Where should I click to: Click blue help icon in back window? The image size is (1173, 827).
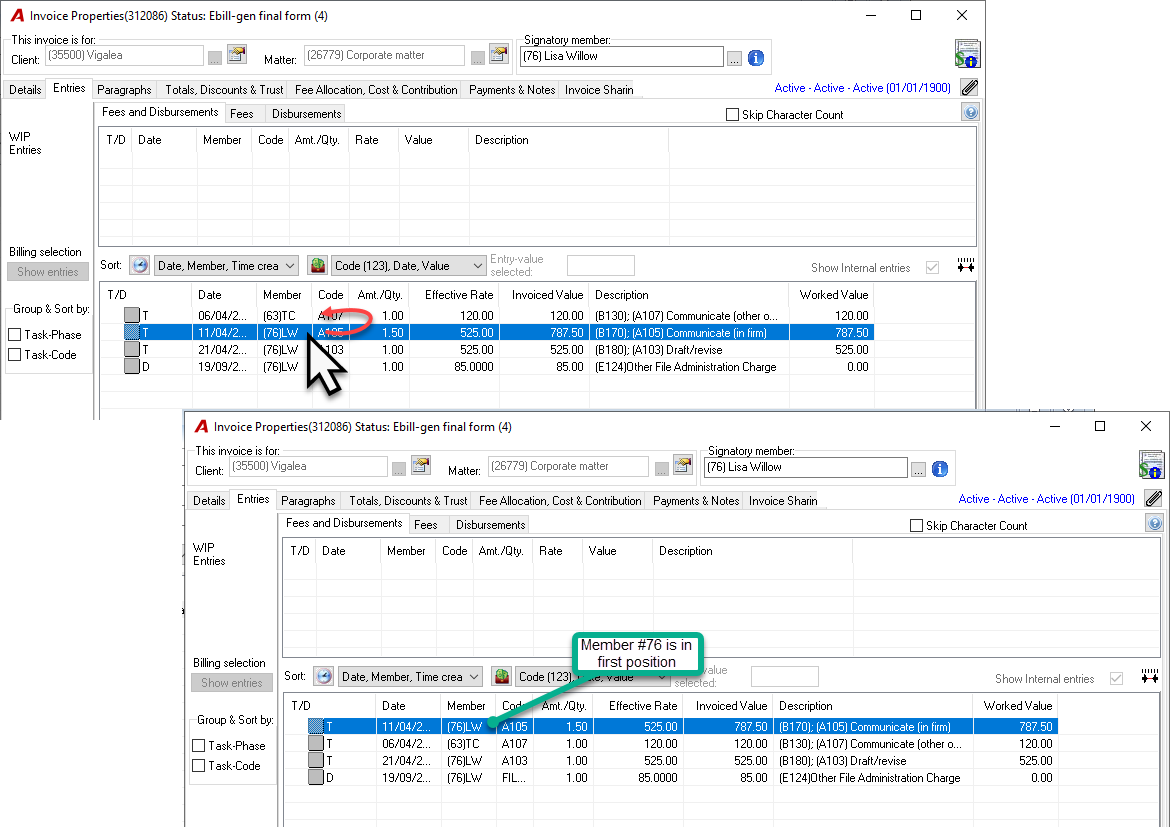tap(970, 113)
